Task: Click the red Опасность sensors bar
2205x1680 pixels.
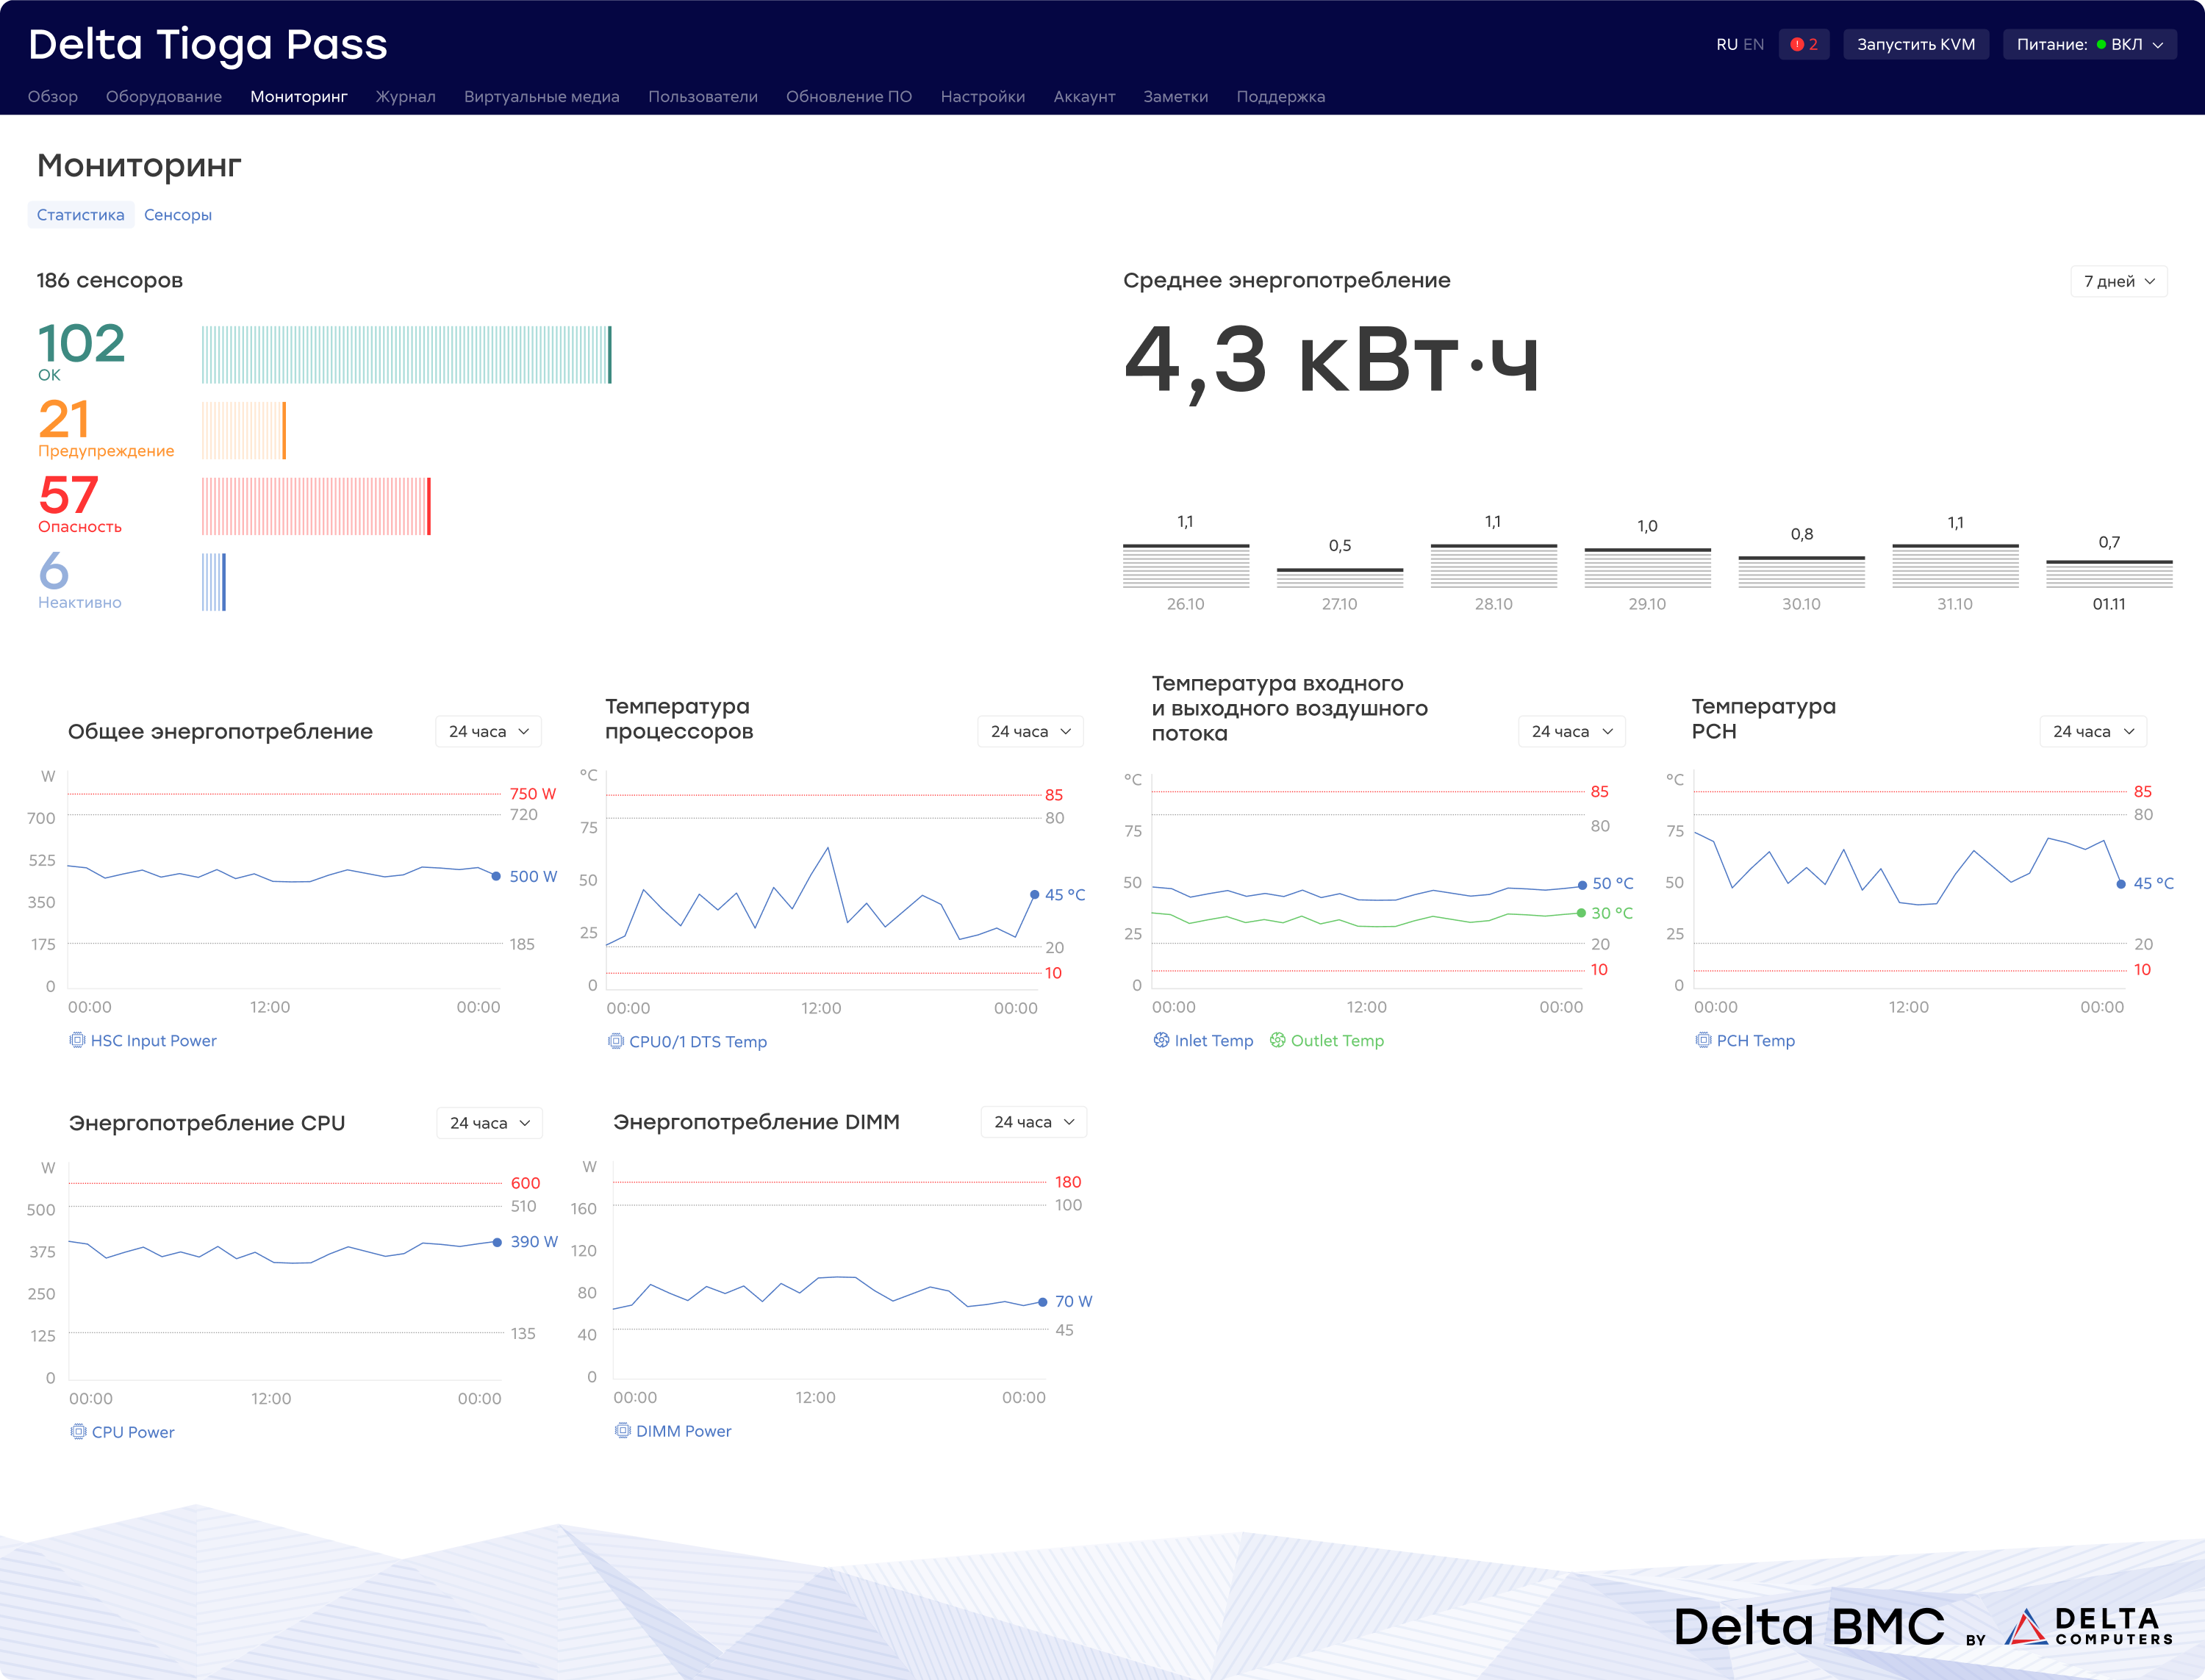Action: coord(316,506)
